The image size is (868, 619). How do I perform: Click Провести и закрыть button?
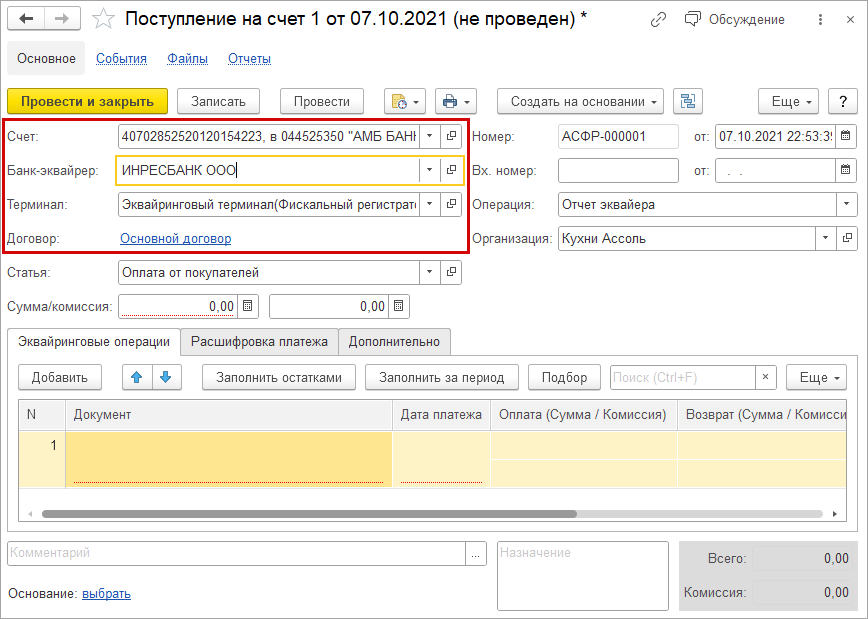click(x=87, y=101)
